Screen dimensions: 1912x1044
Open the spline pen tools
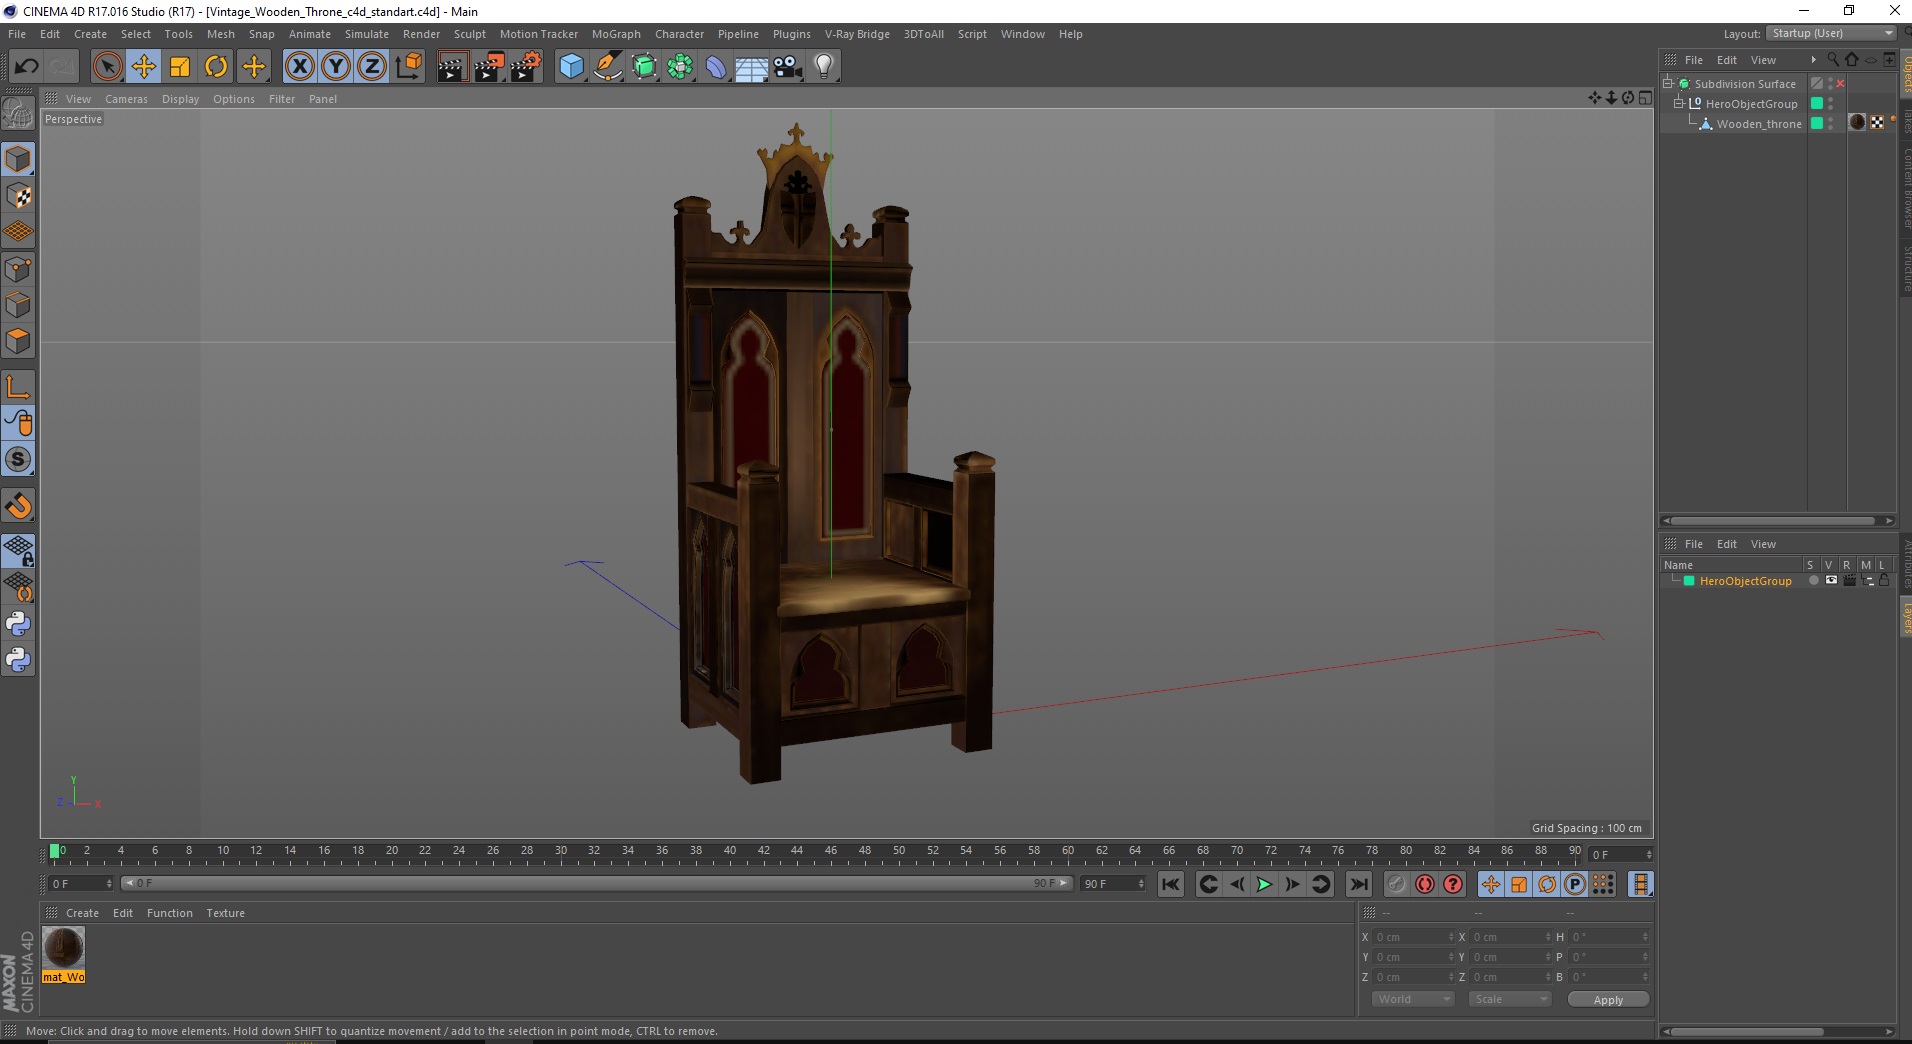coord(608,67)
